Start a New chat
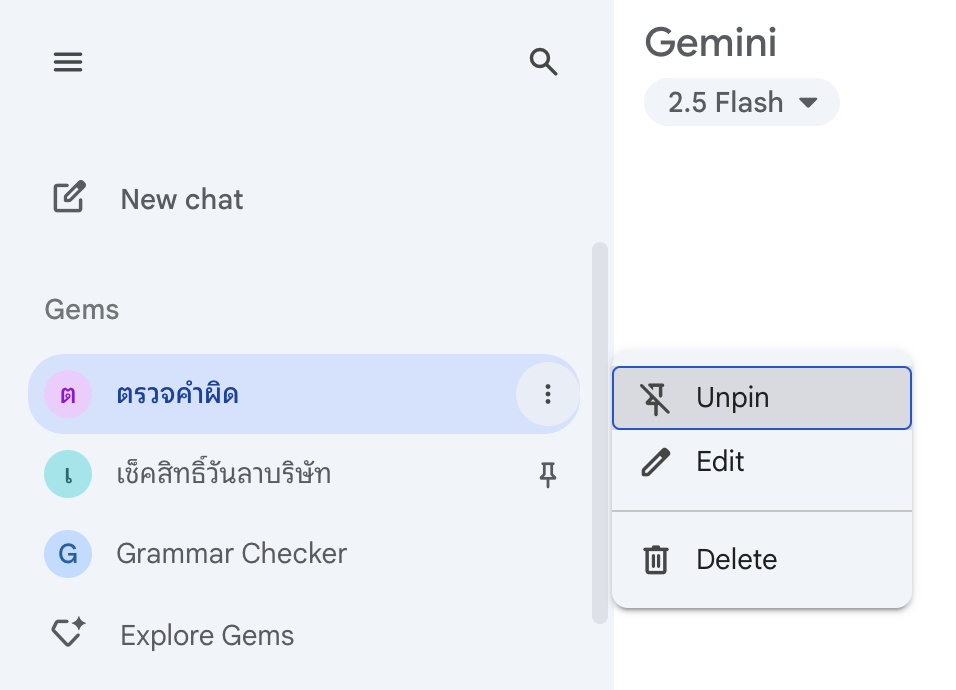Viewport: 956px width, 690px height. 181,199
